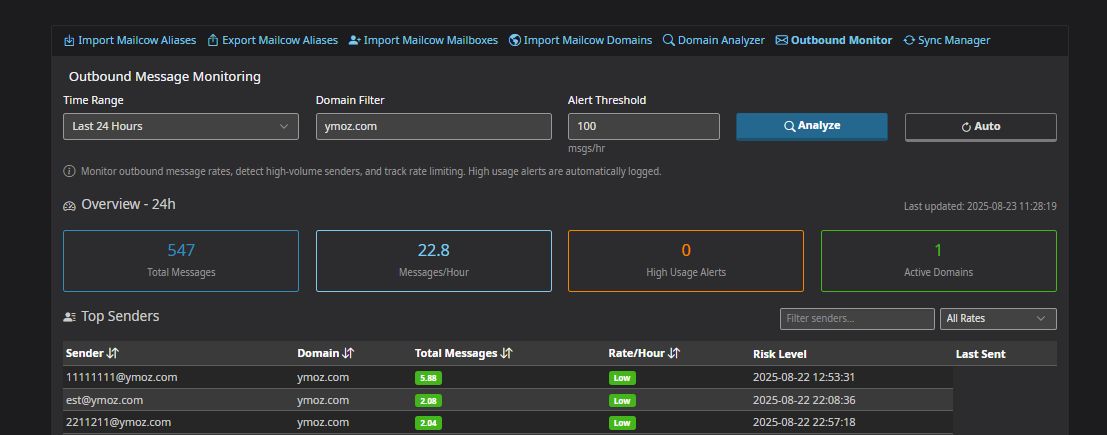This screenshot has width=1107, height=435.
Task: Click the Import Mailcow Aliases icon
Action: point(69,41)
